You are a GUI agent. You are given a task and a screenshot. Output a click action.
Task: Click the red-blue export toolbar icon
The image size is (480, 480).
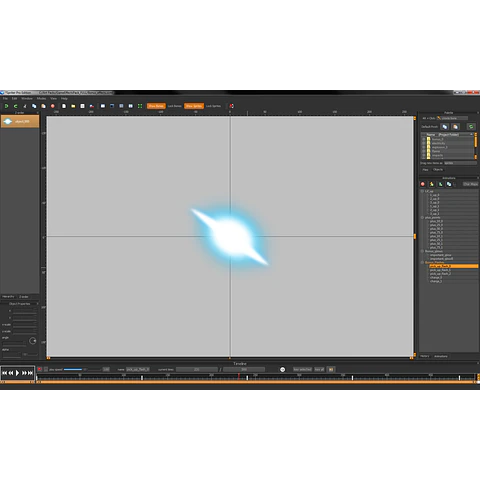(x=92, y=106)
